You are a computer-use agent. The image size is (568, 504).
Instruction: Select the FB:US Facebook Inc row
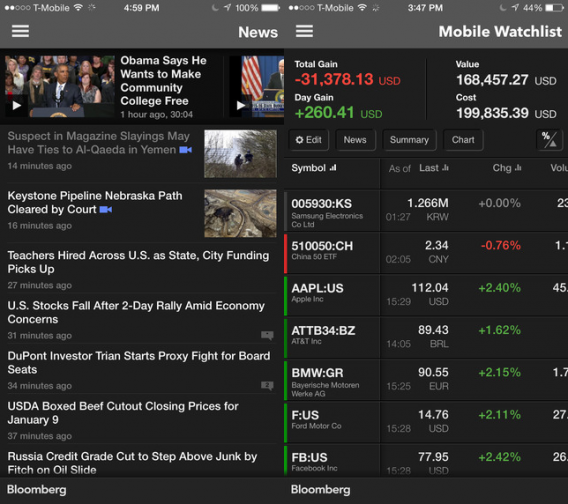point(426,461)
